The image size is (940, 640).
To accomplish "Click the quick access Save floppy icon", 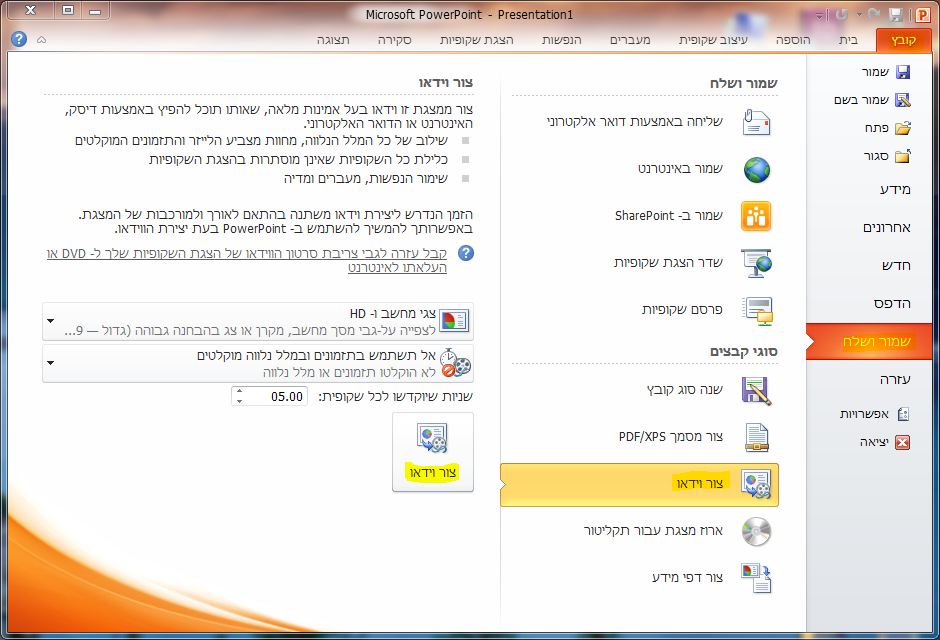I will (896, 15).
